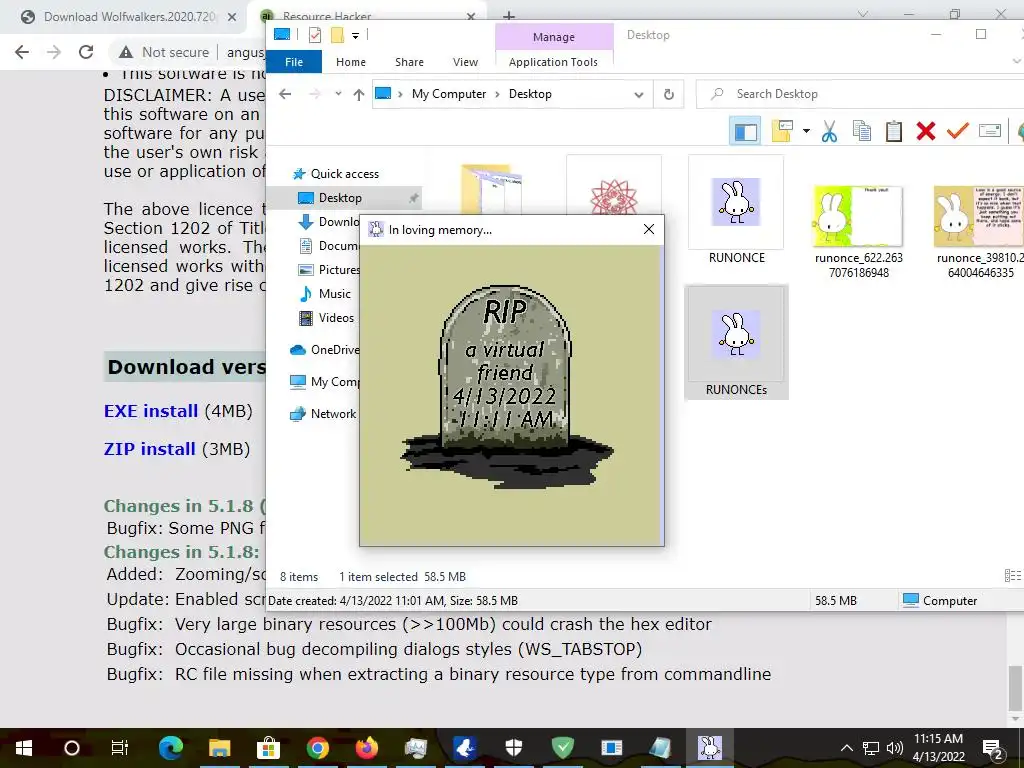Open the Share ribbon tab

[409, 62]
